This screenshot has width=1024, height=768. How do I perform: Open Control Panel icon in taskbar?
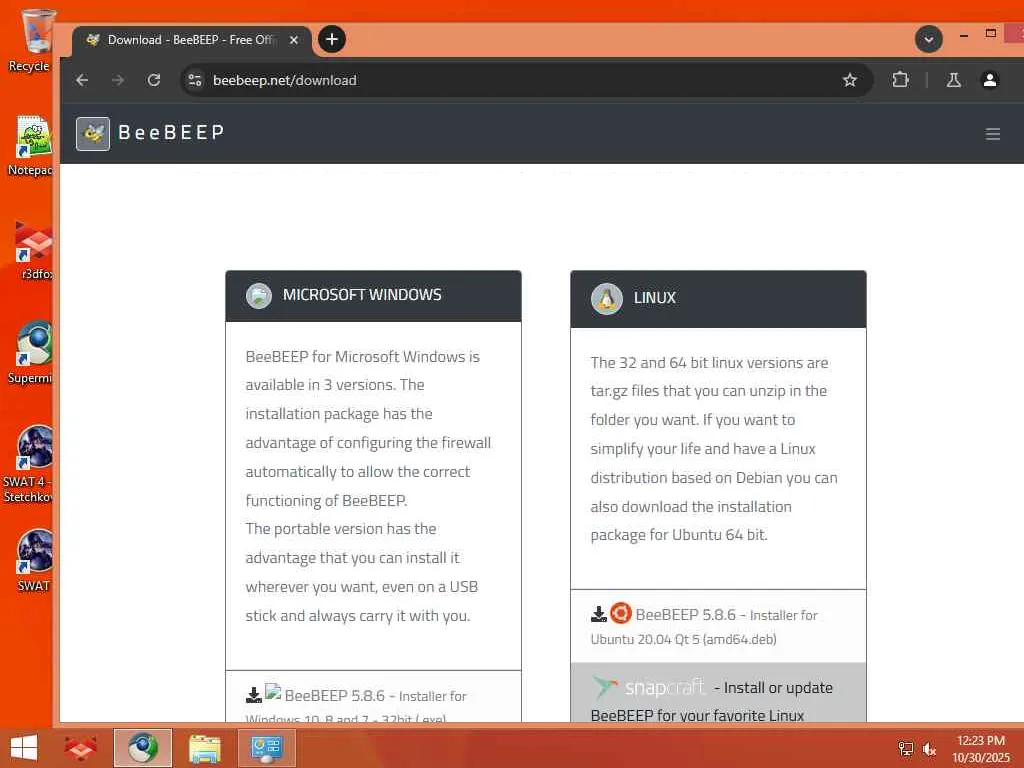(266, 748)
